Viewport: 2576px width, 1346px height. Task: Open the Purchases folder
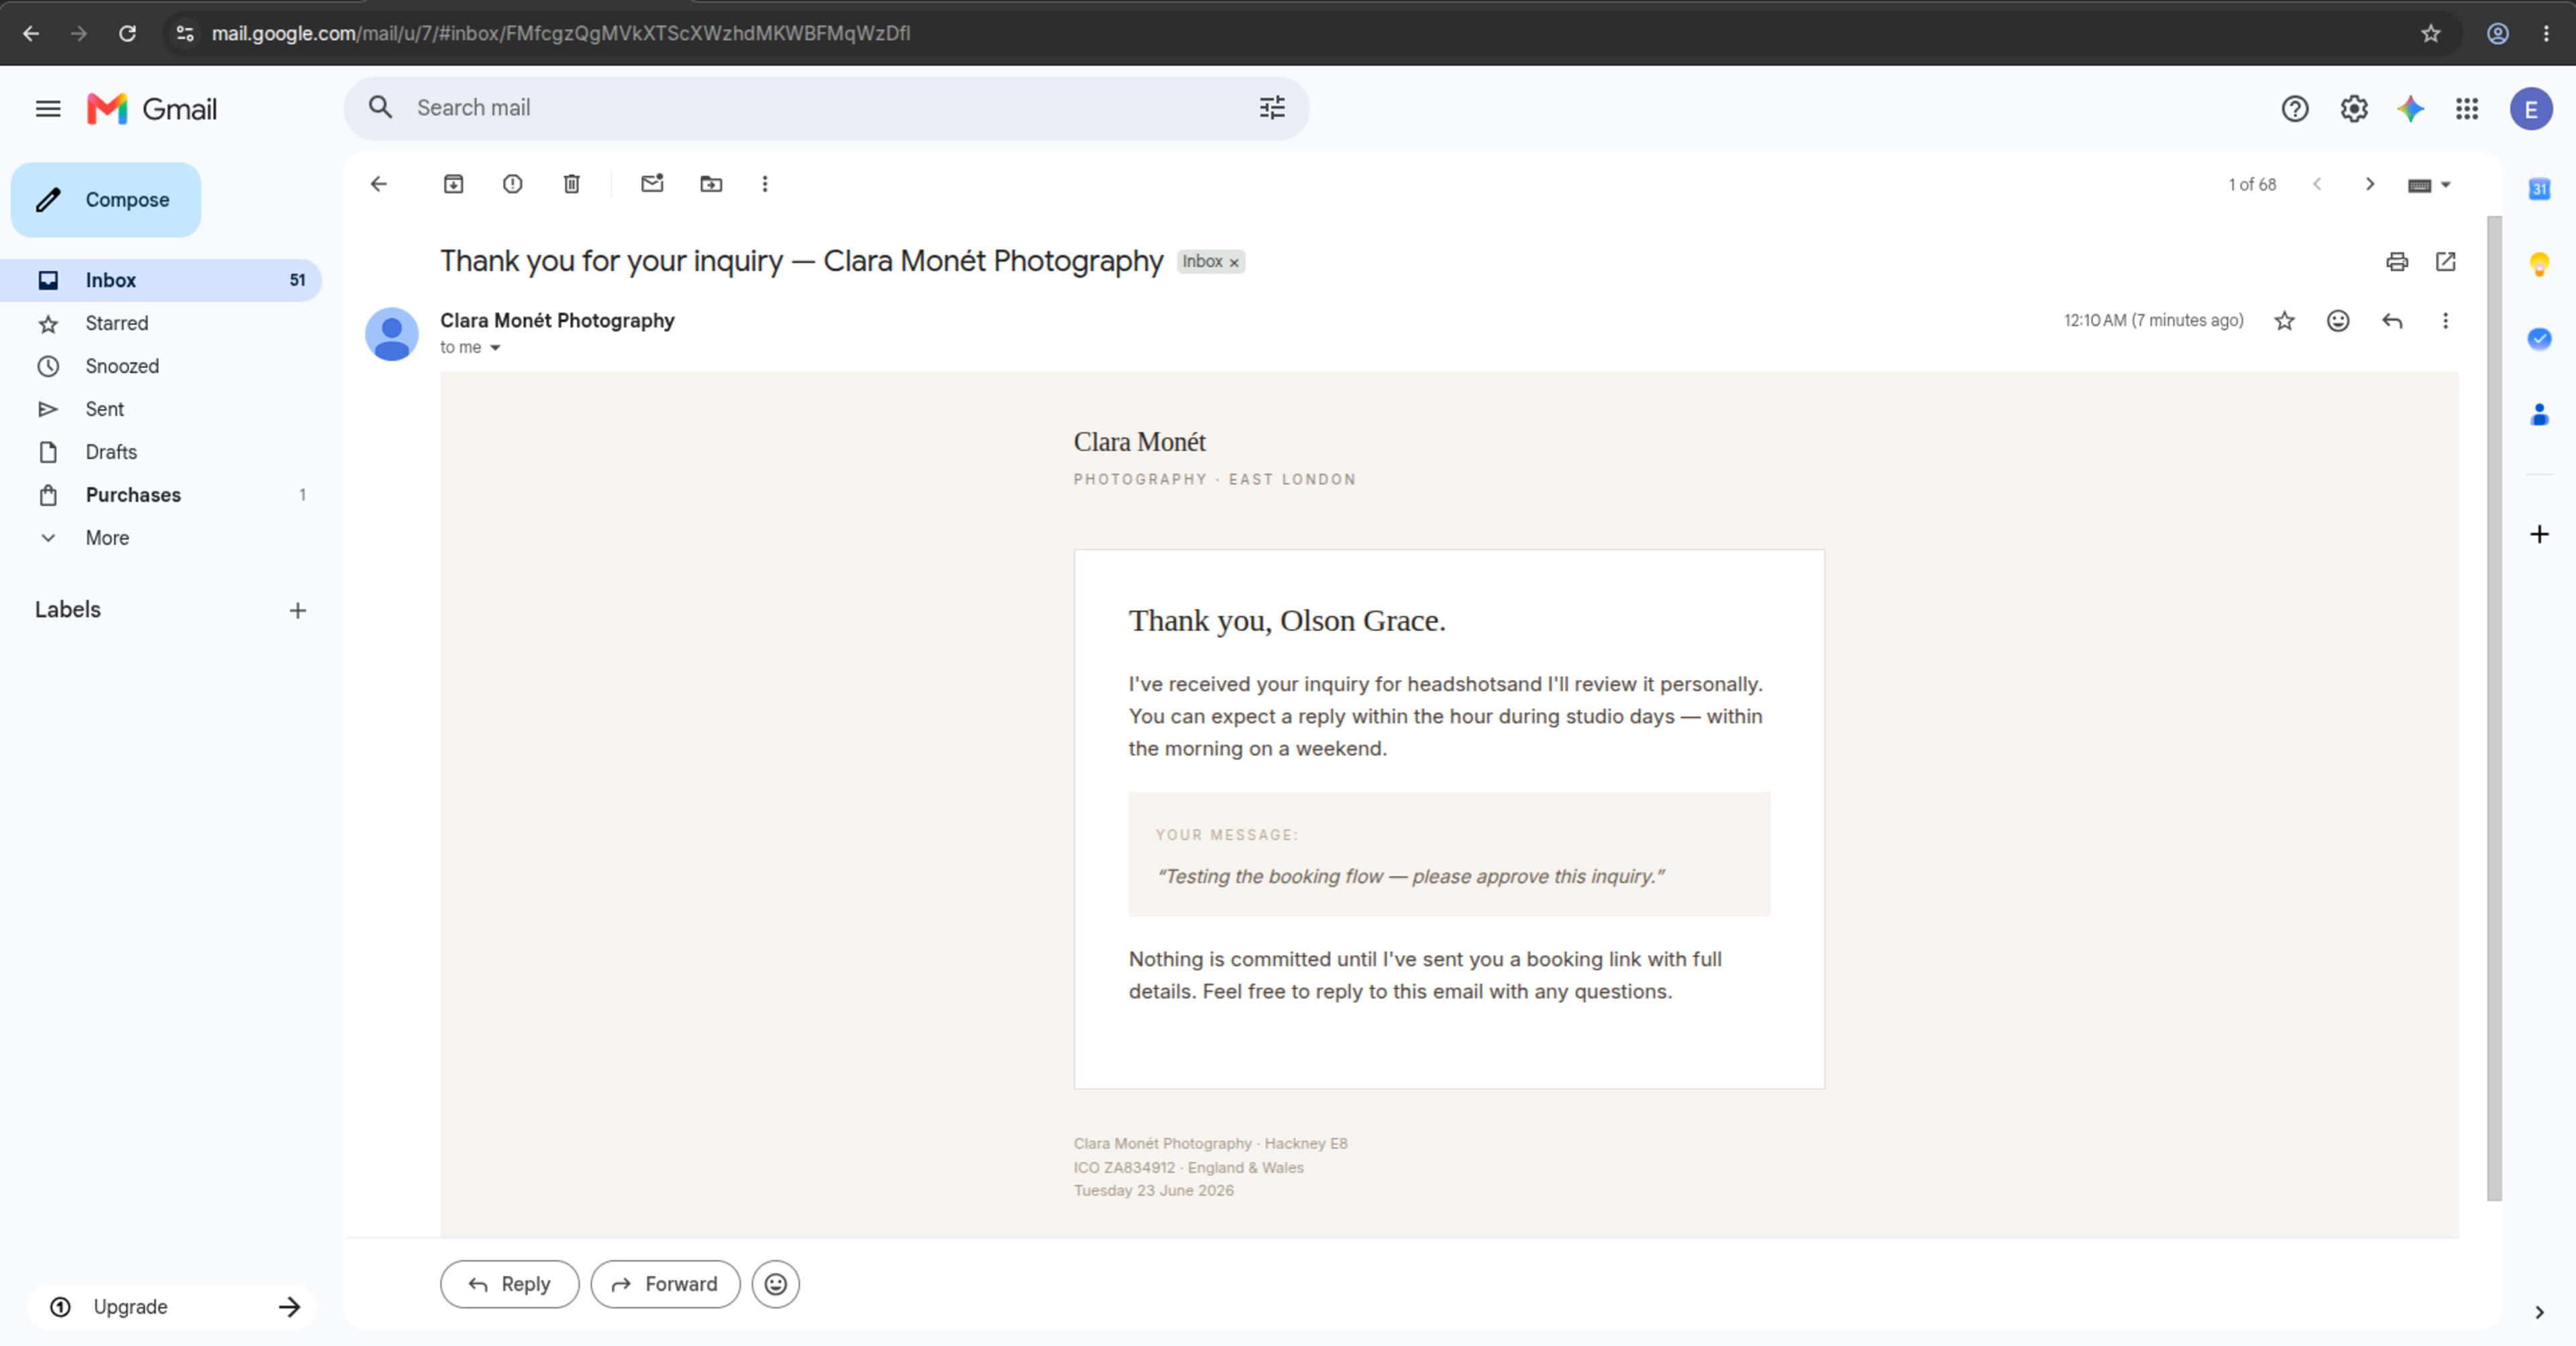[x=161, y=495]
